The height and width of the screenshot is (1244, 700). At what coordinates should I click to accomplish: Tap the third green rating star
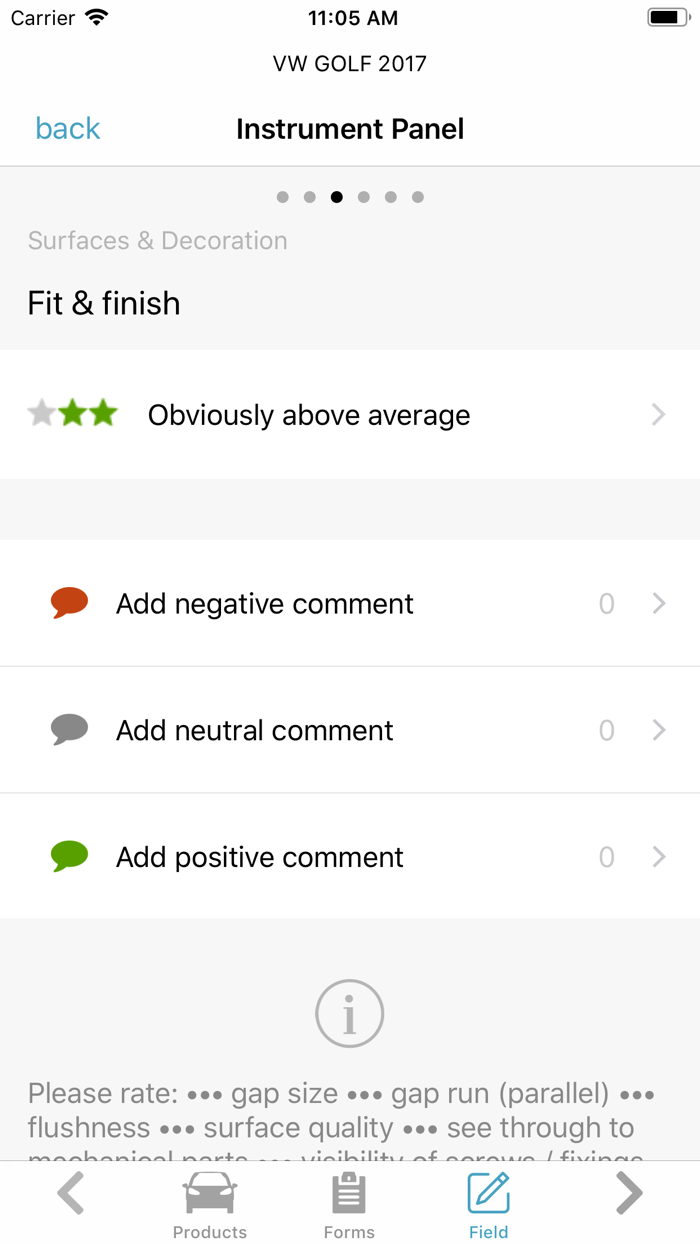click(x=104, y=413)
